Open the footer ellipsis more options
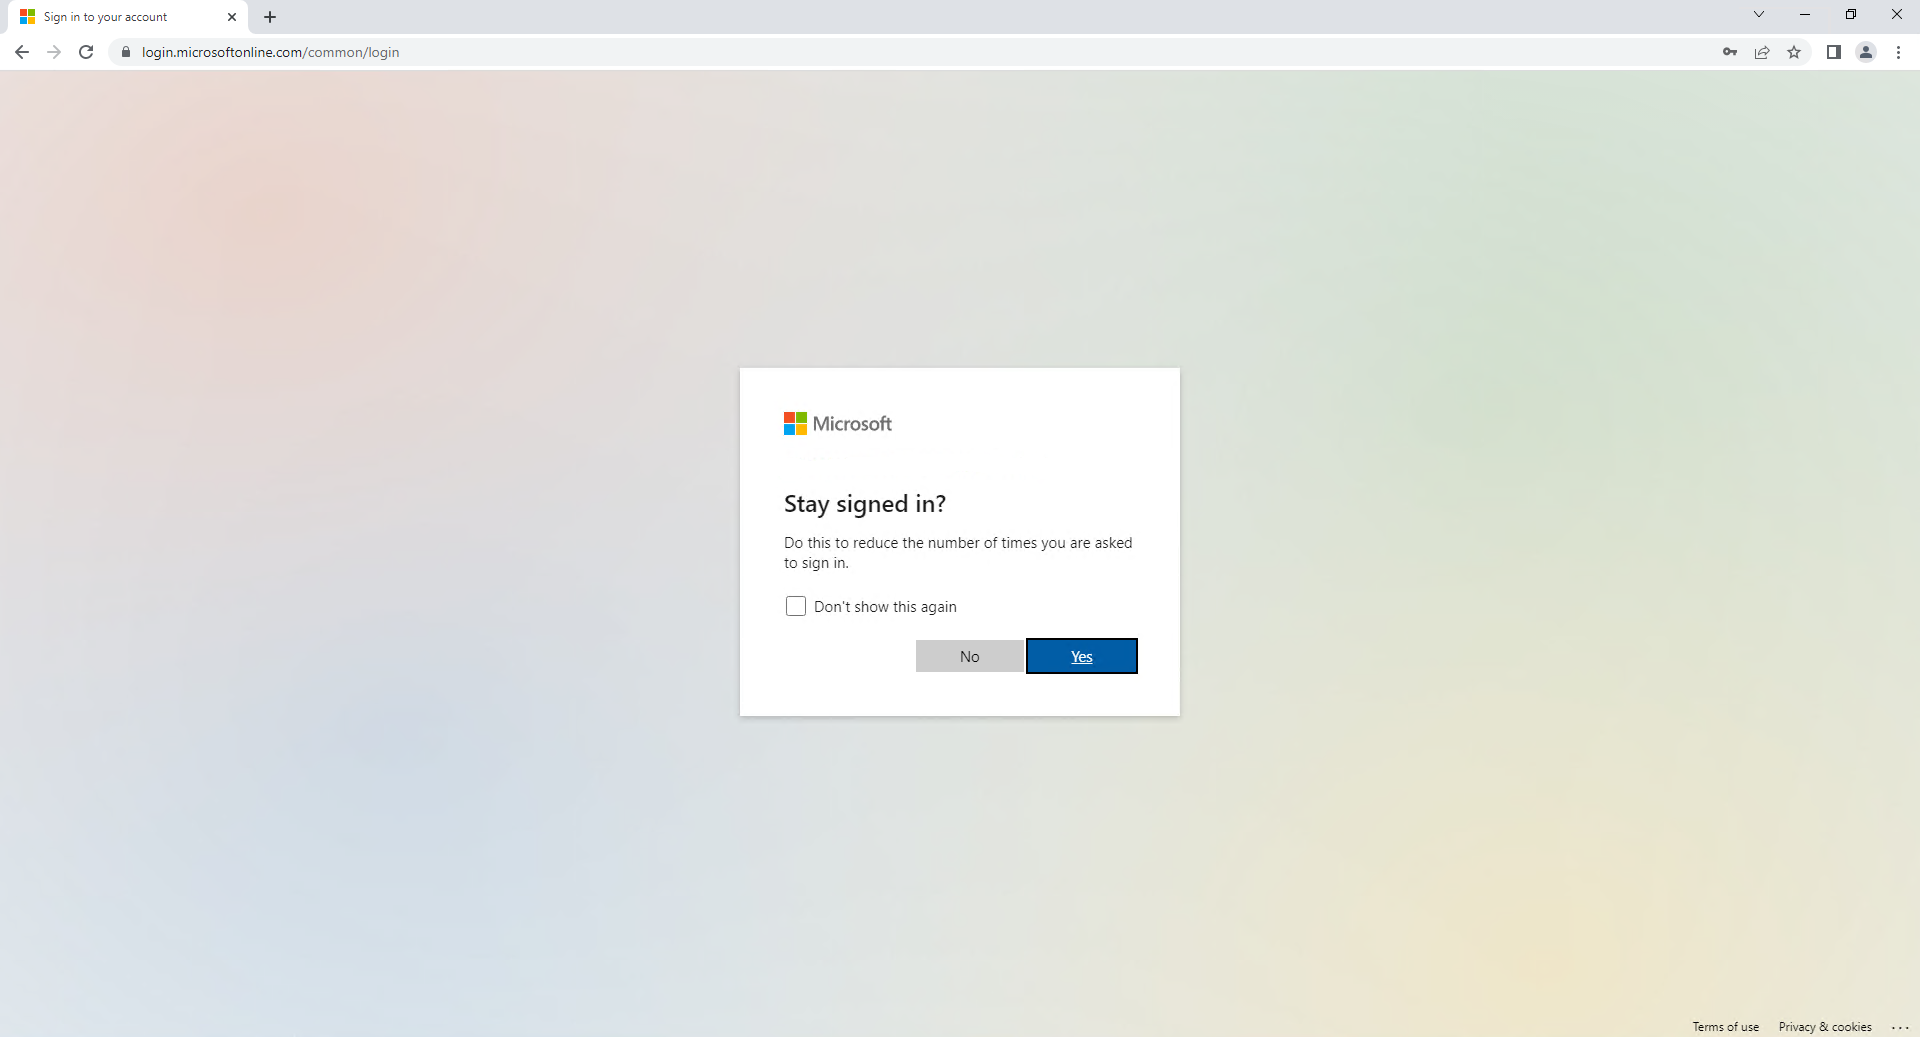The image size is (1920, 1037). (x=1900, y=1027)
